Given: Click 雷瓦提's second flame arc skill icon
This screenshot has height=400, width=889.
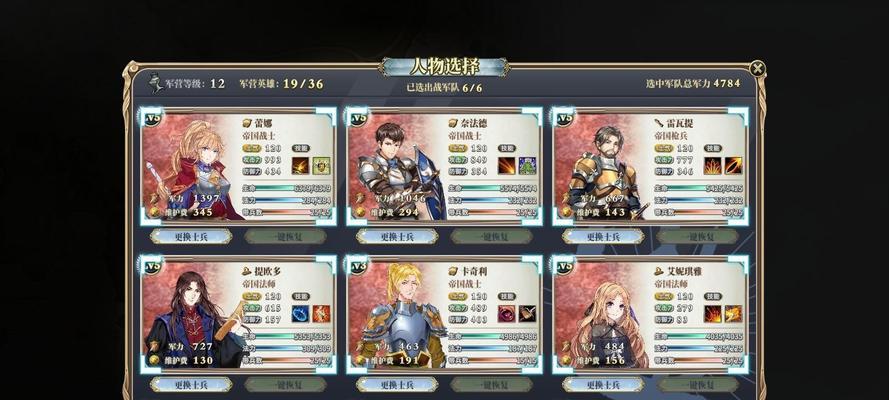Looking at the screenshot, I should pyautogui.click(x=733, y=165).
